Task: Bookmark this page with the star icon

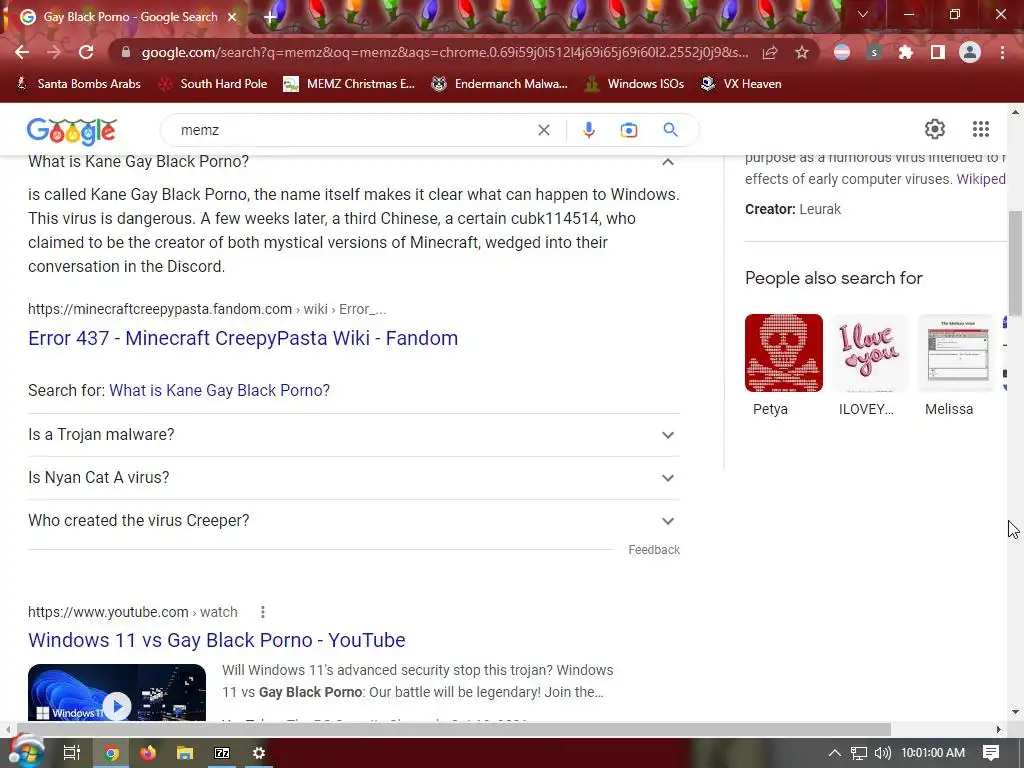Action: click(x=802, y=52)
